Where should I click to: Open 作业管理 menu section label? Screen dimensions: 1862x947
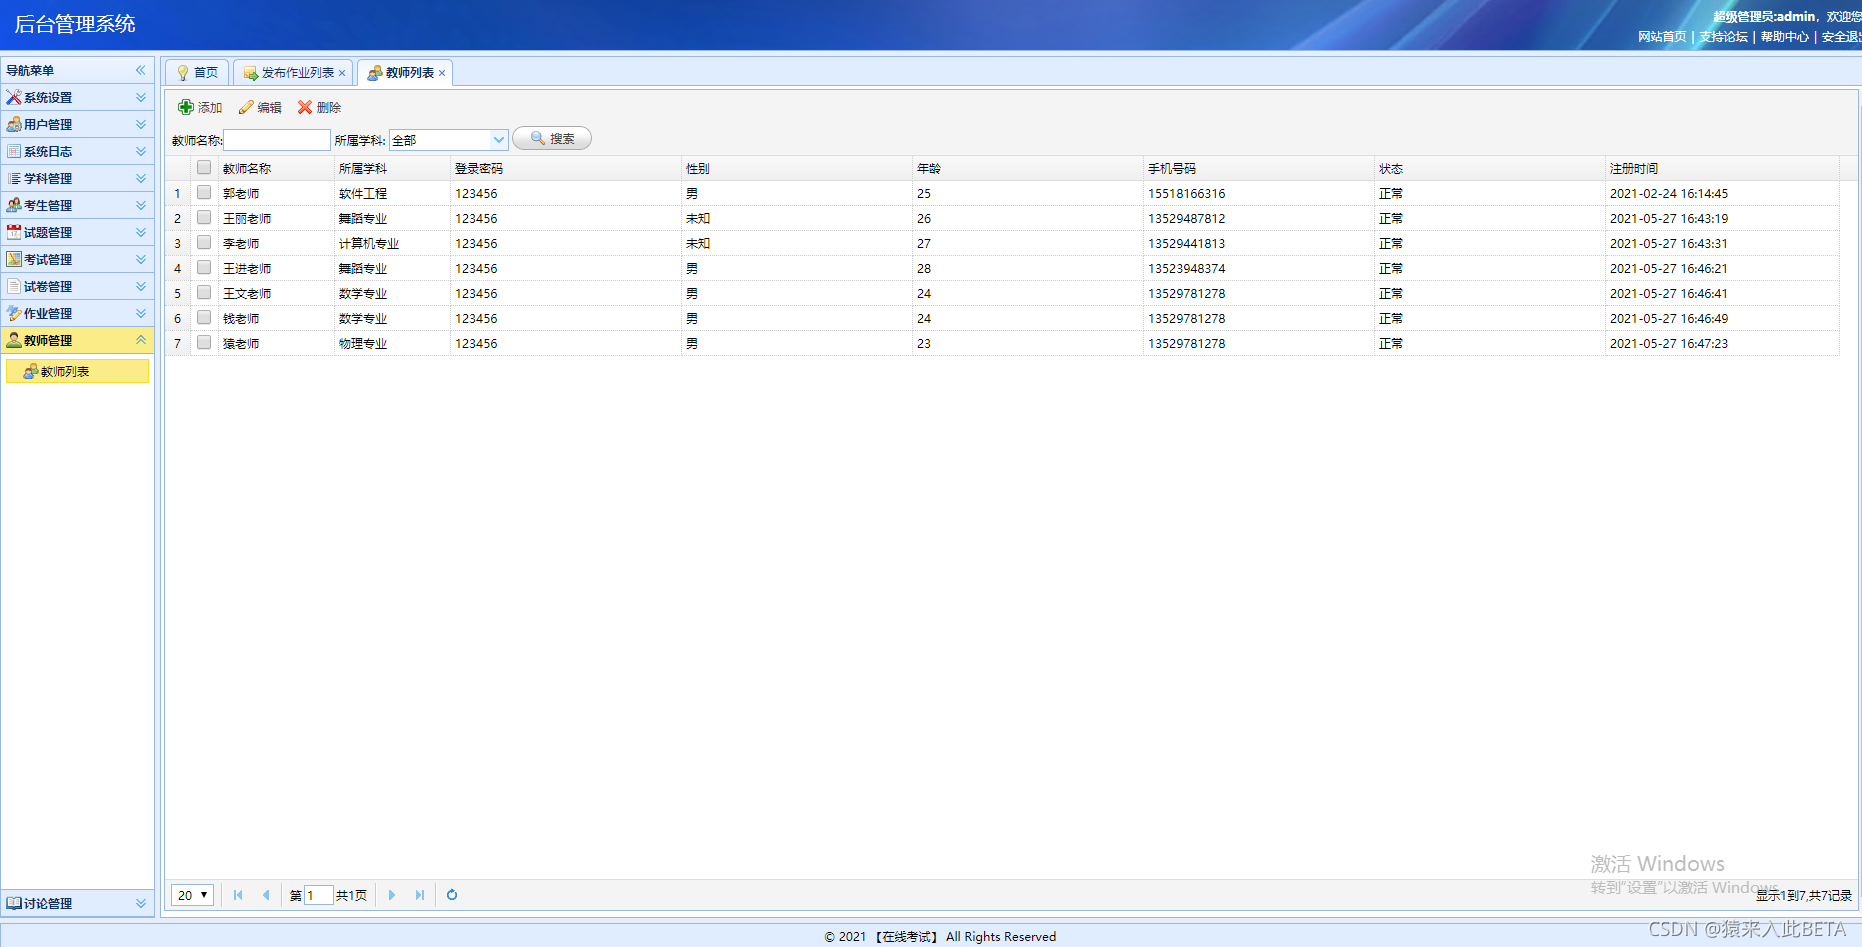(48, 314)
